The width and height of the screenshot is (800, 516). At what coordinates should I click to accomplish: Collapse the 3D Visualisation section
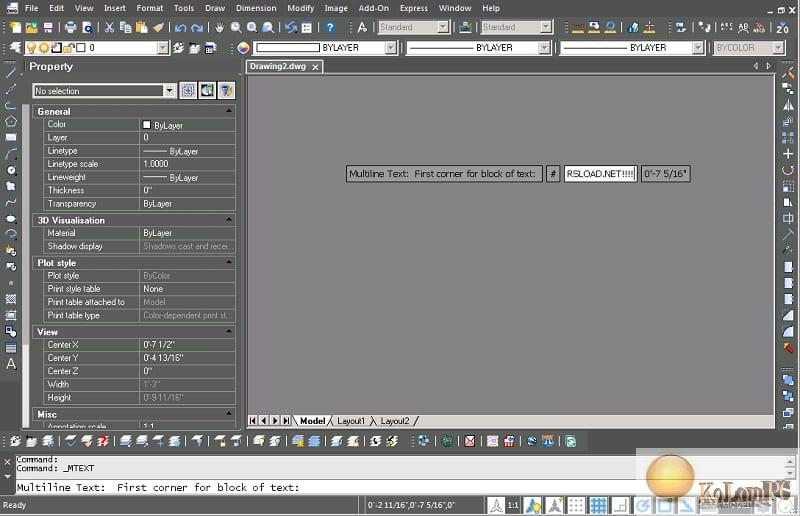tap(229, 220)
